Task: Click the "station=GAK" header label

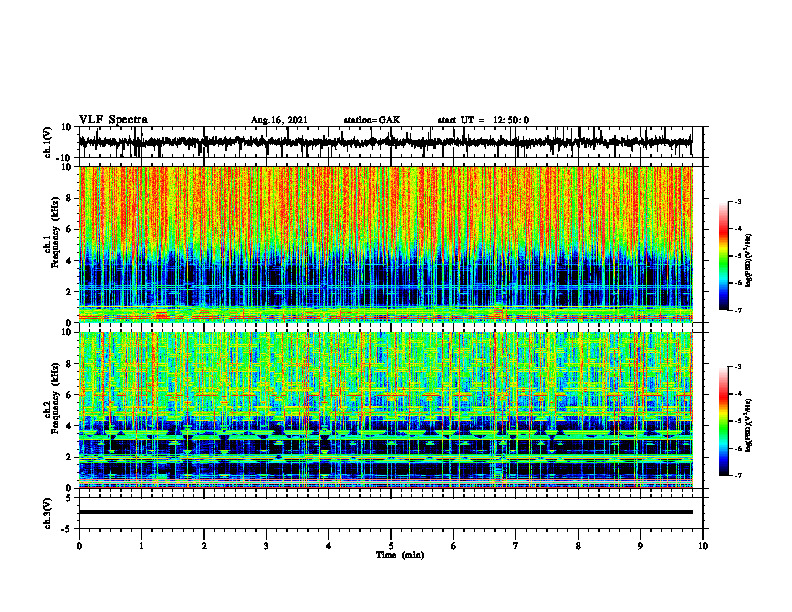Action: click(x=372, y=120)
